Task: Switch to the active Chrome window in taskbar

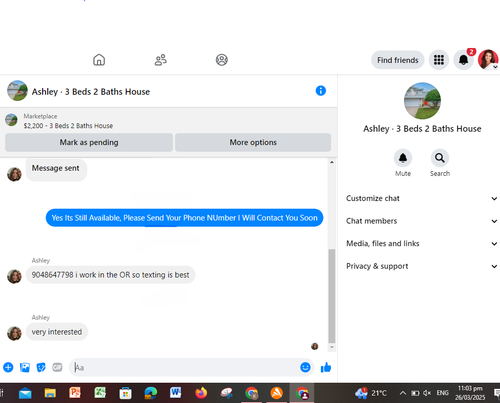Action: 302,393
